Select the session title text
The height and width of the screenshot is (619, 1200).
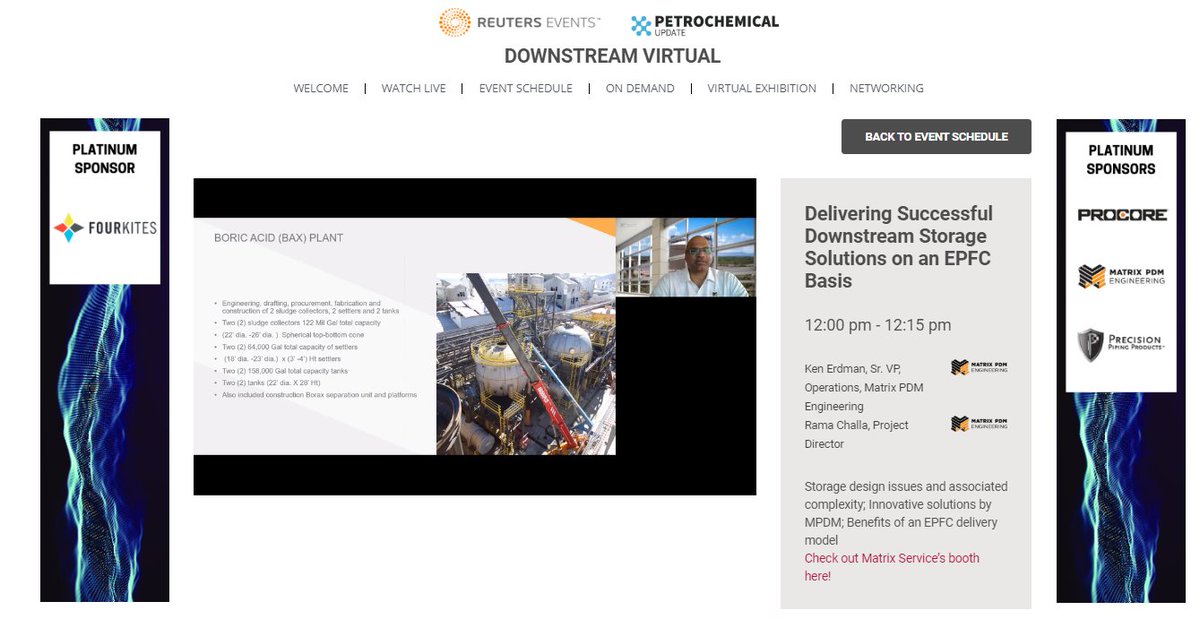(x=898, y=247)
